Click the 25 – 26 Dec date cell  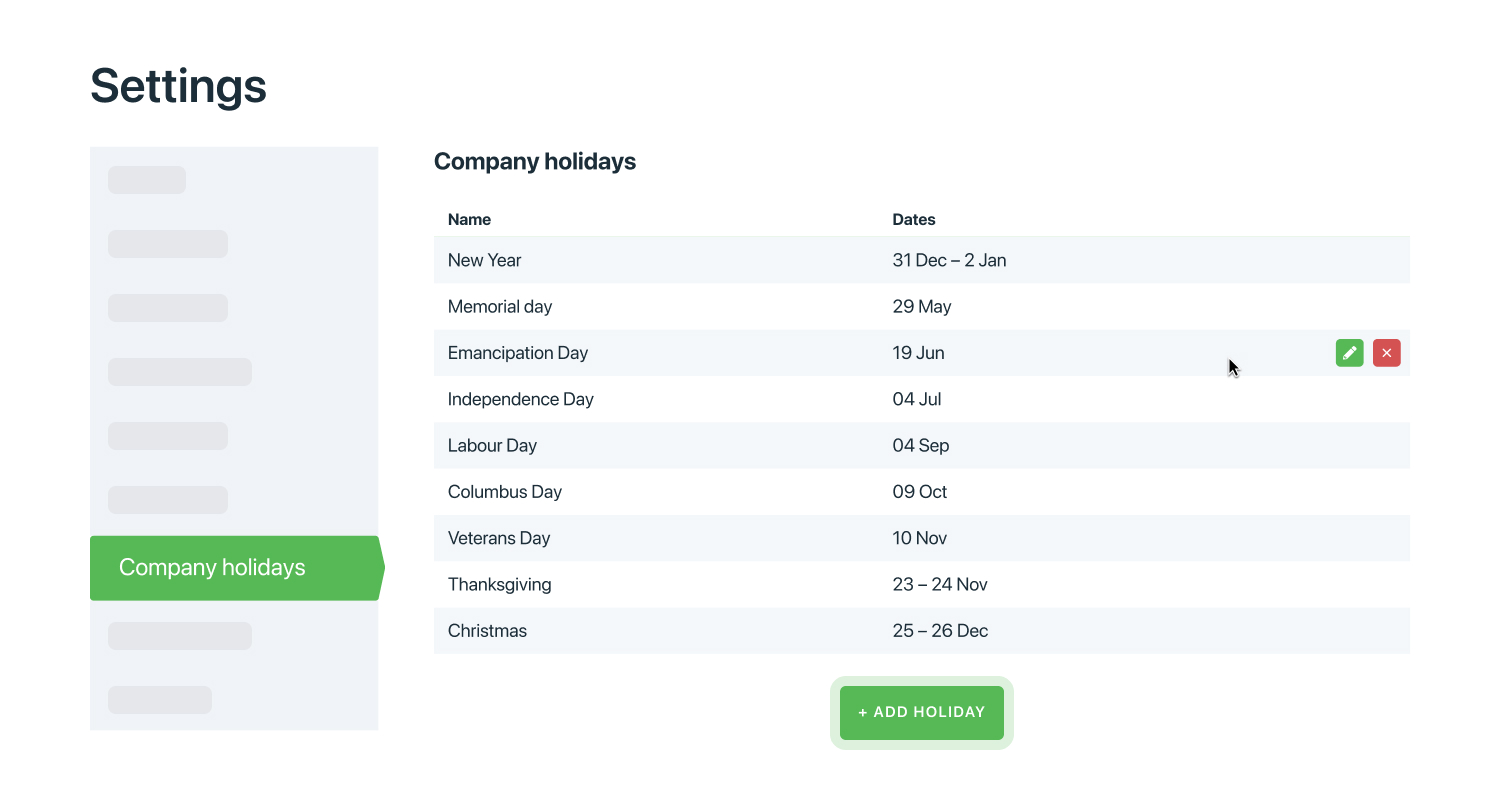click(x=940, y=631)
